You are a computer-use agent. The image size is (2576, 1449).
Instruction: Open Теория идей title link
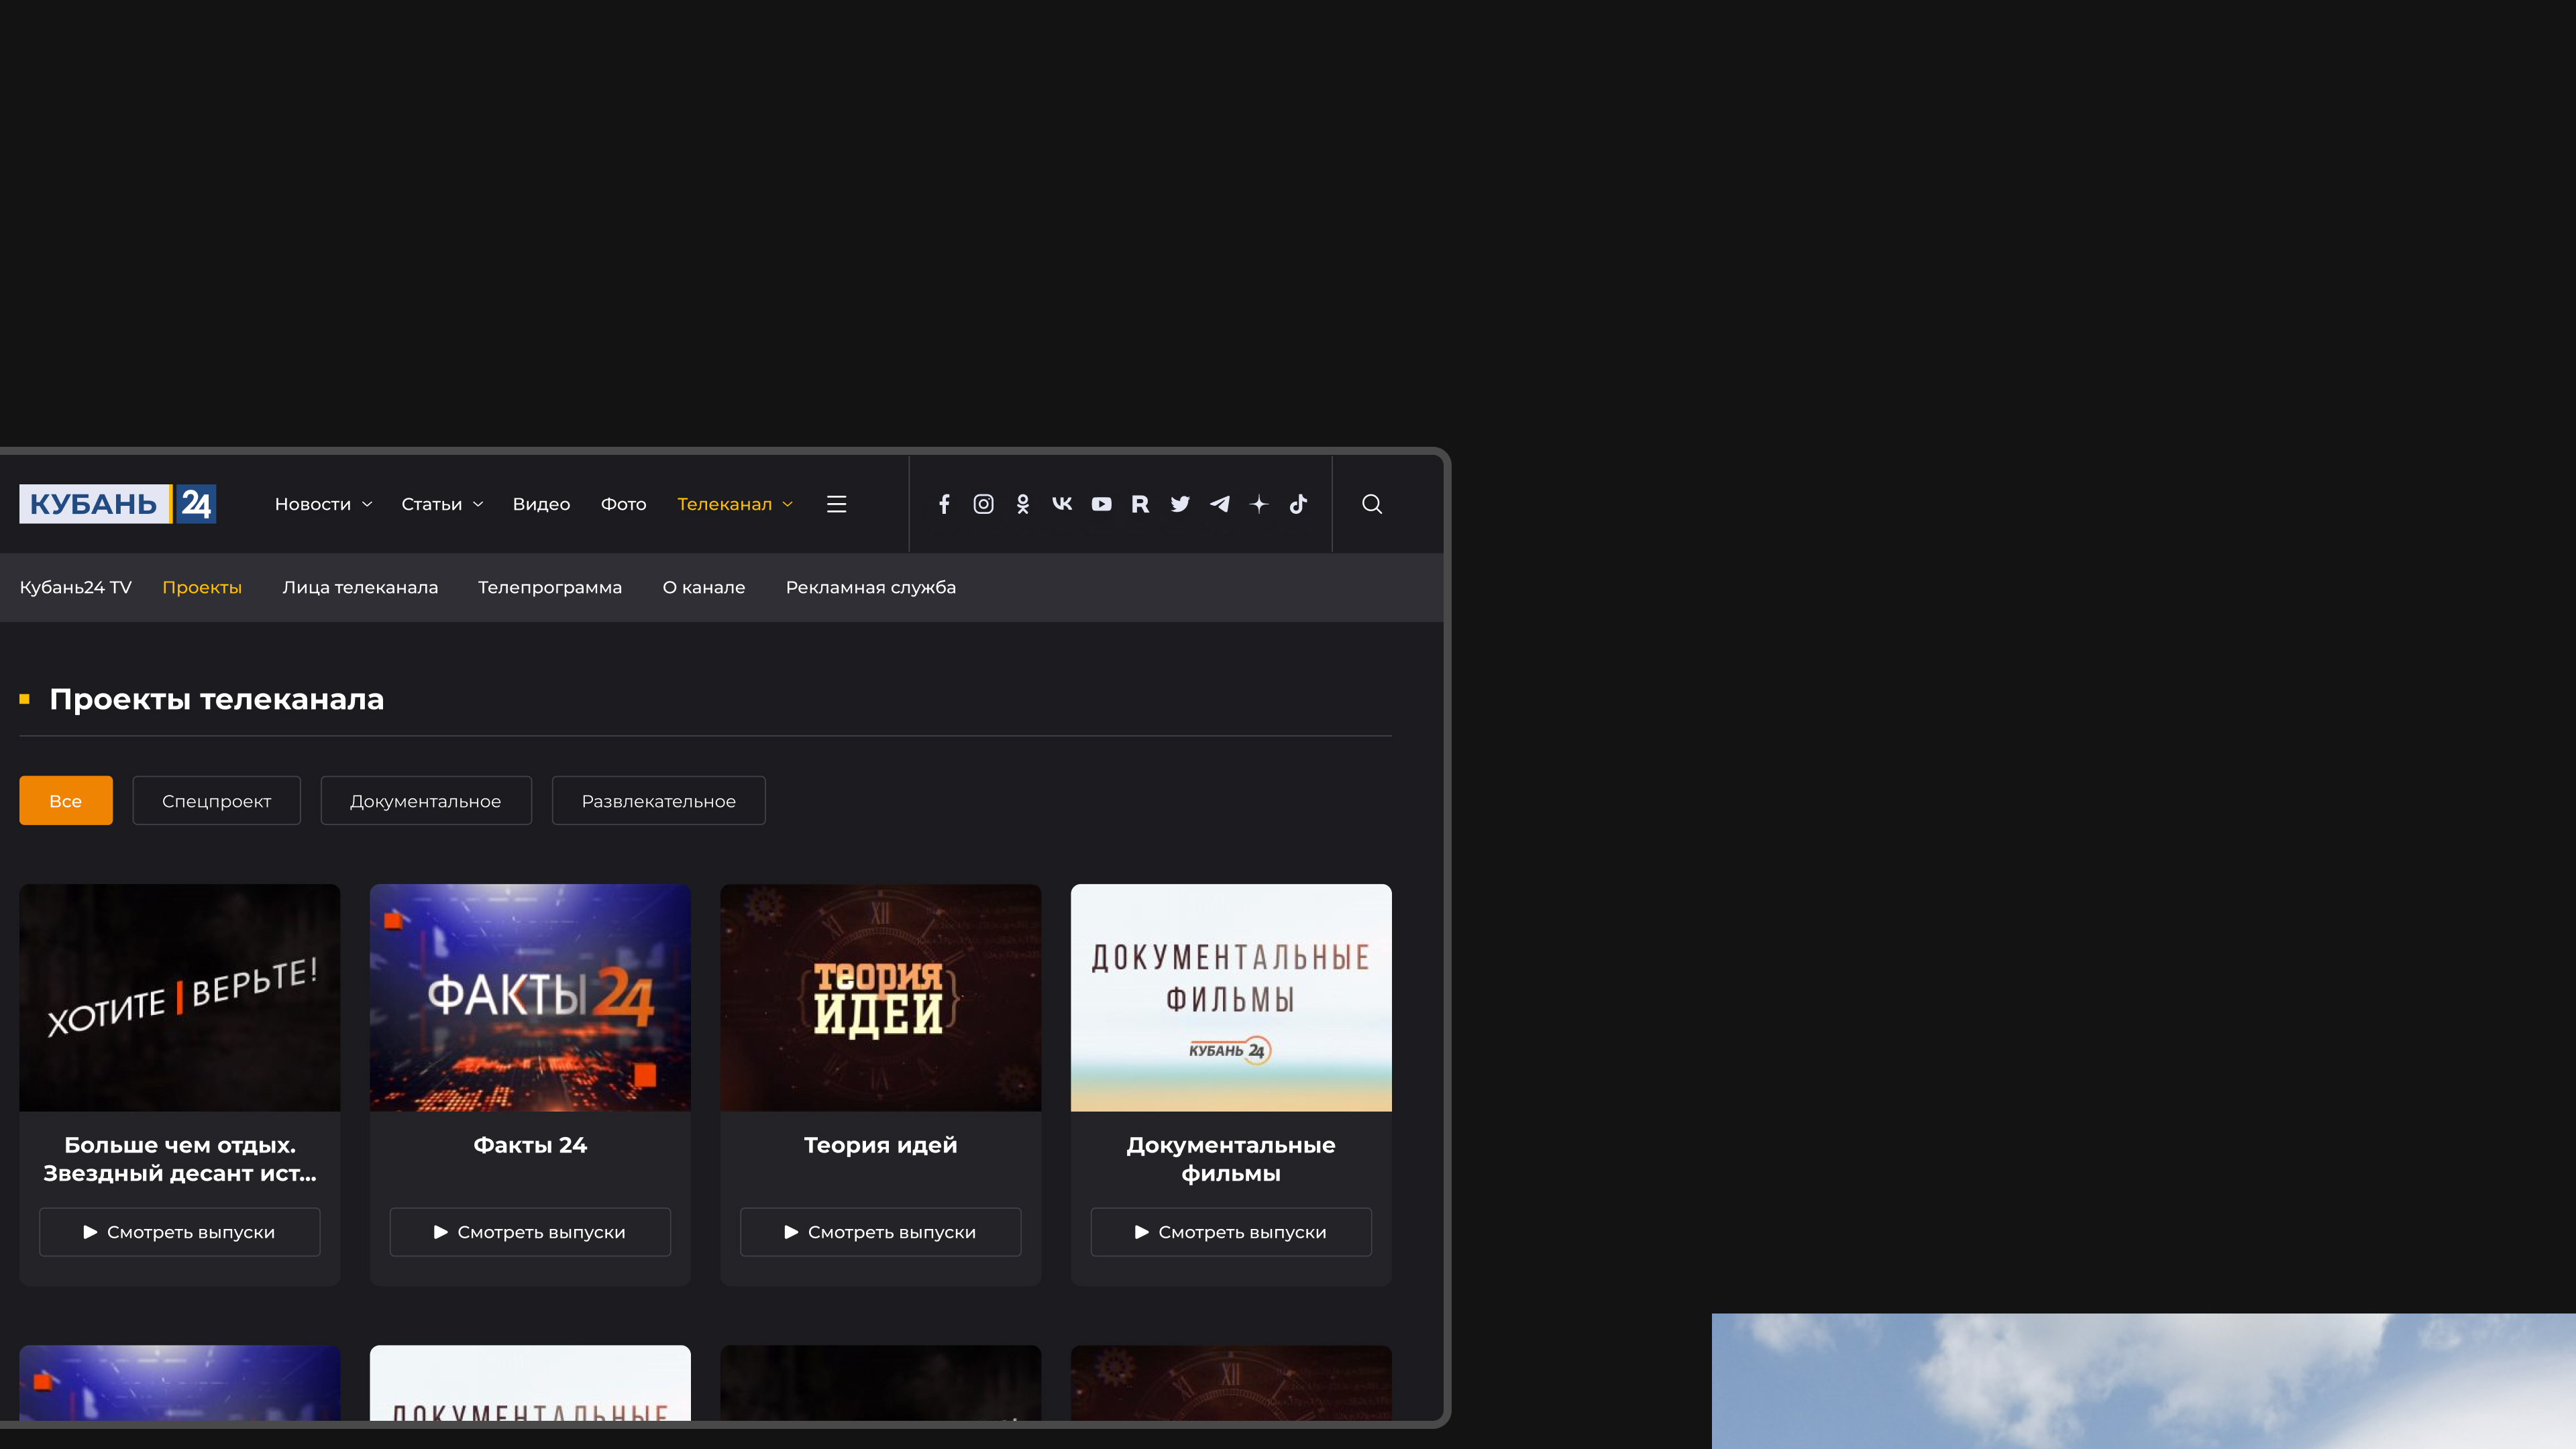pos(881,1145)
